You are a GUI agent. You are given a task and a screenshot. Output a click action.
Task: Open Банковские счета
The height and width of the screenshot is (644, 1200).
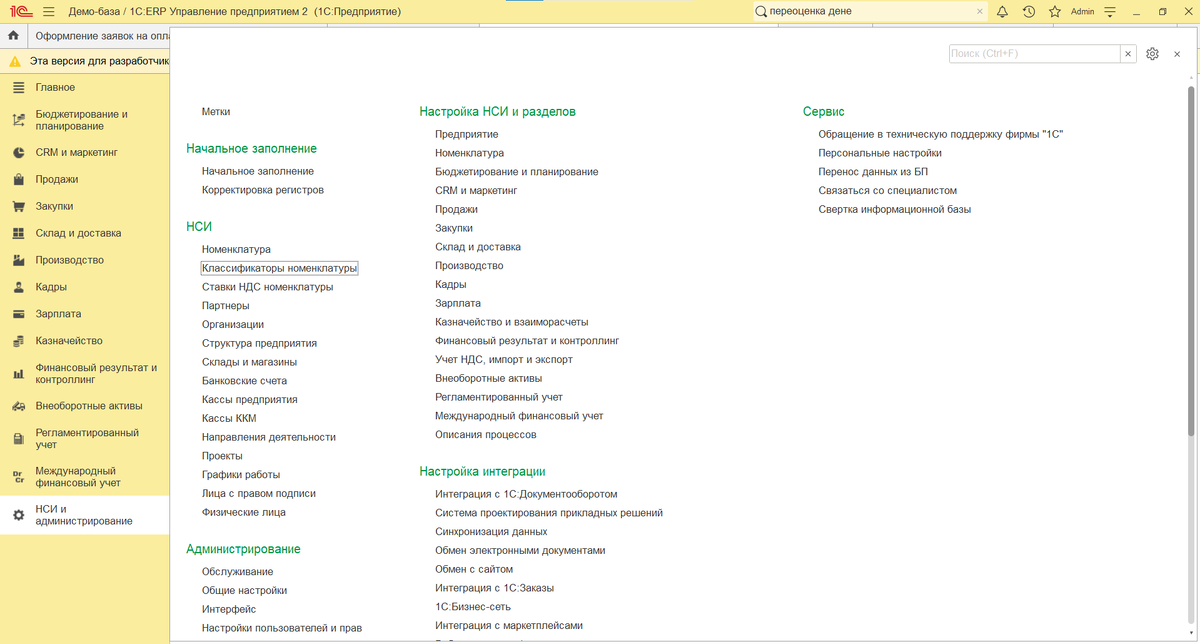[244, 381]
